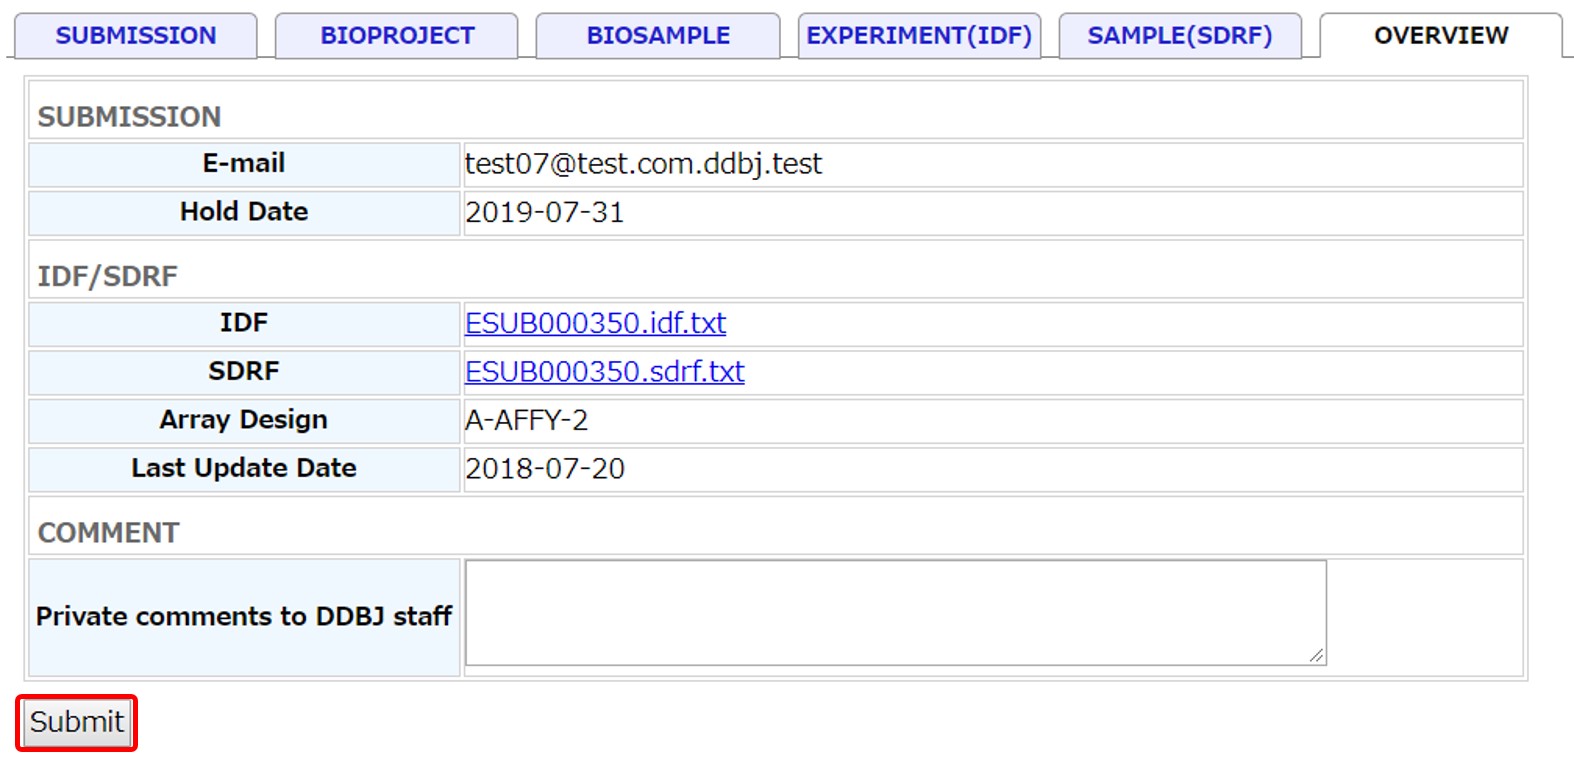The height and width of the screenshot is (763, 1574).
Task: Select the EXPERIMENT(IDF) tab
Action: (919, 36)
